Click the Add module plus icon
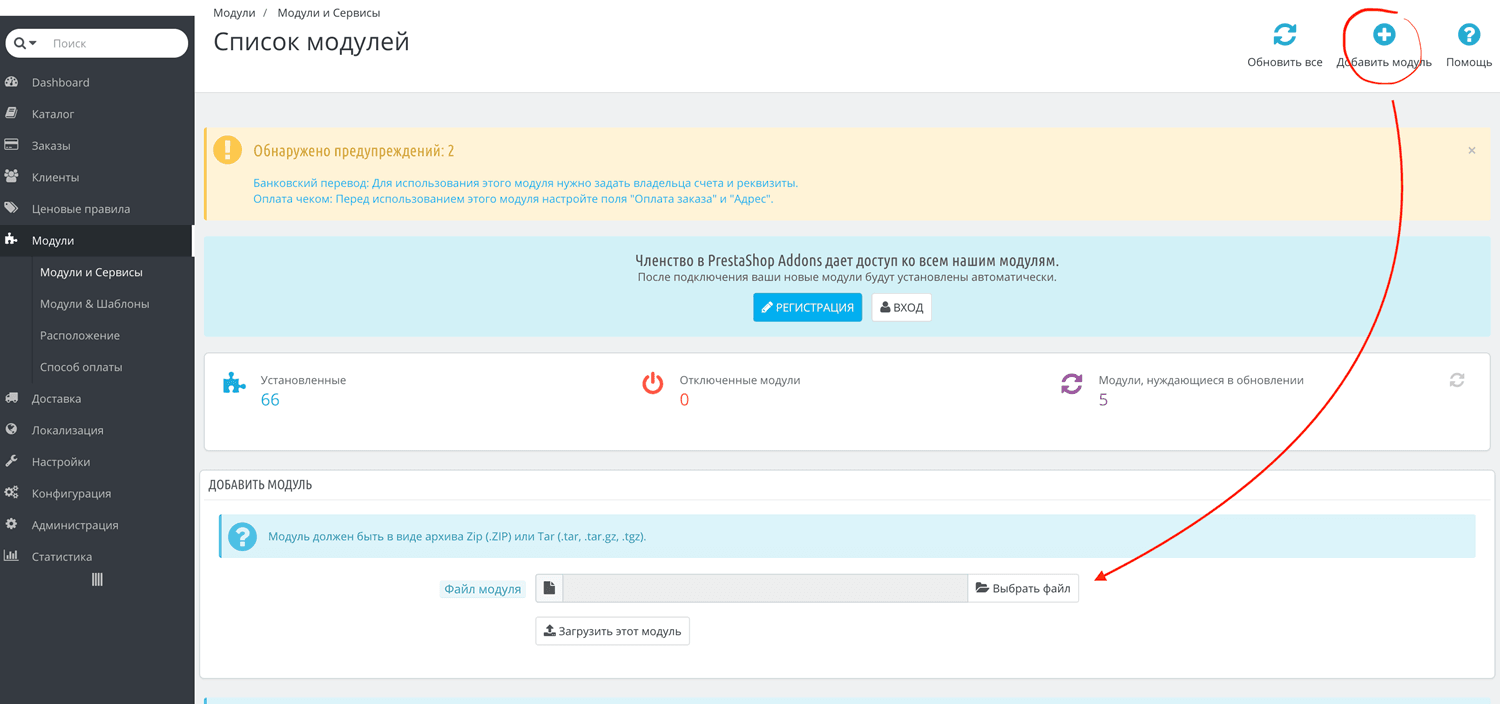 (x=1384, y=35)
